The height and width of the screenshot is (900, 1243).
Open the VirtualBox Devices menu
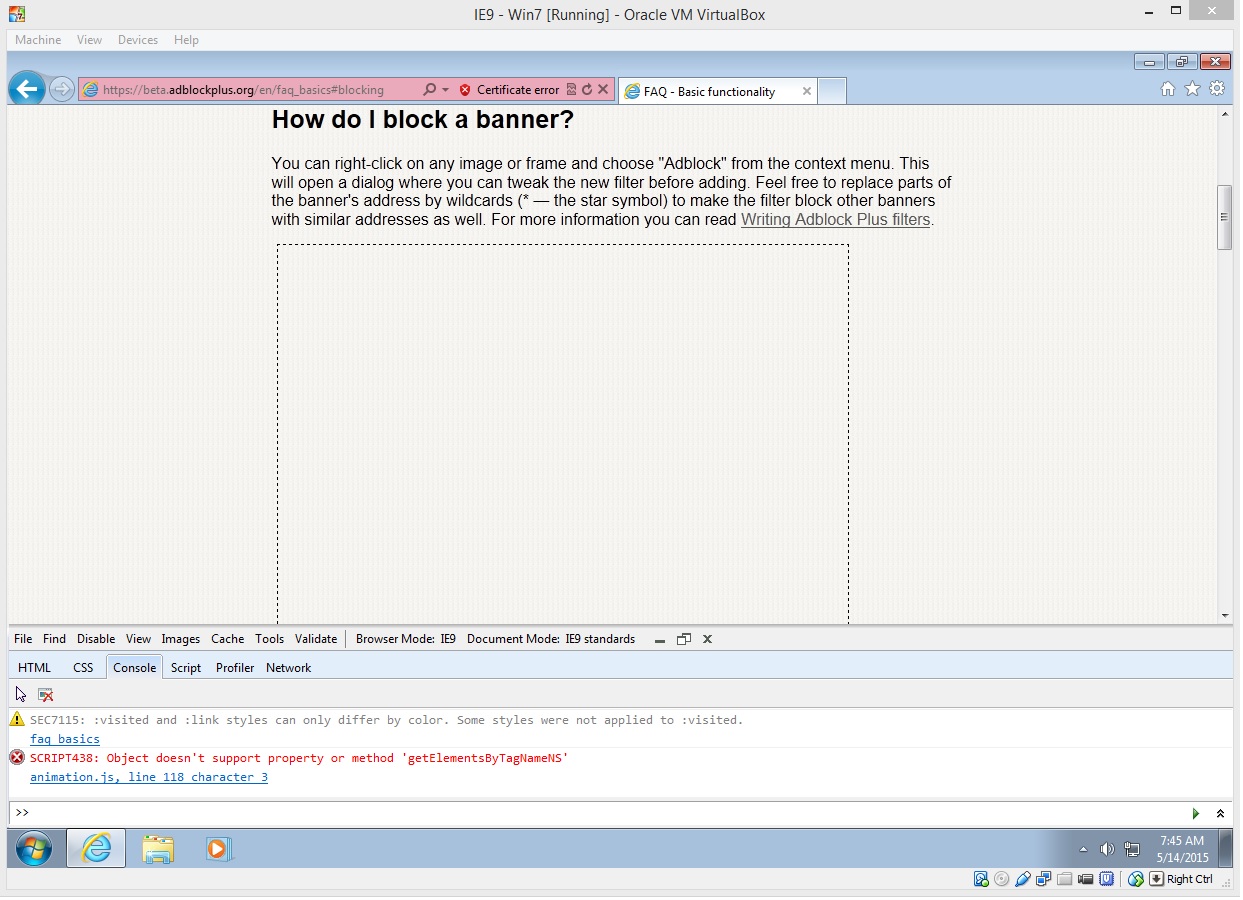point(138,40)
